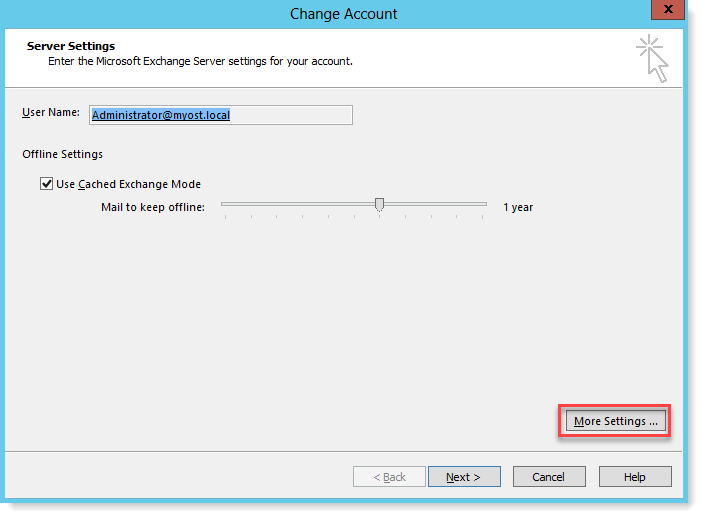Click the Offline Settings label
Screen dimensions: 703x518
pos(62,154)
